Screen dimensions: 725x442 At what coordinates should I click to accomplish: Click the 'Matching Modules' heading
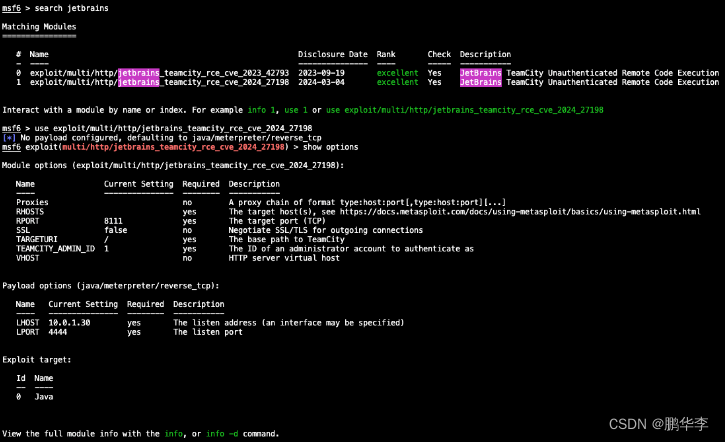[x=39, y=27]
